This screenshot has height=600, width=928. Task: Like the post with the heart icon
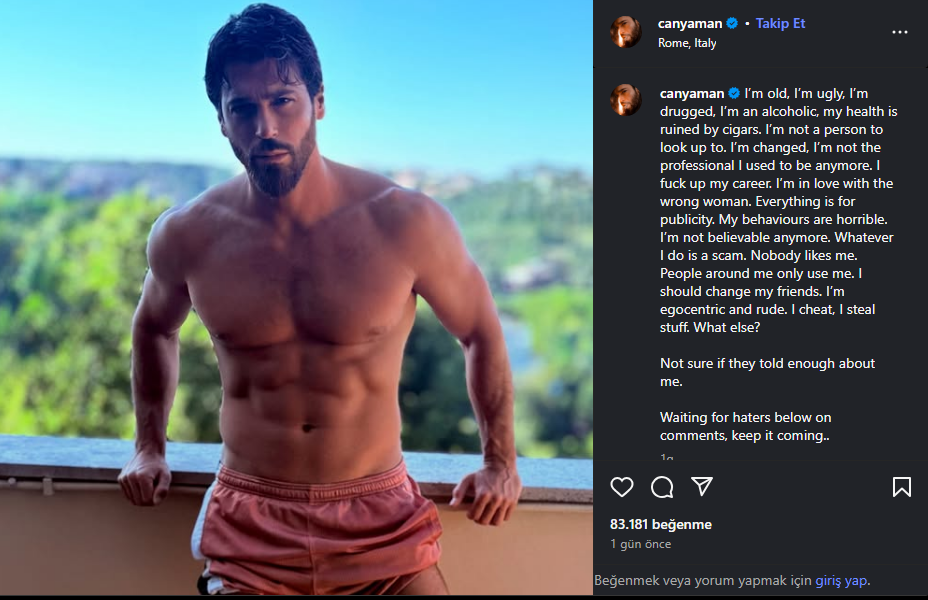(622, 487)
